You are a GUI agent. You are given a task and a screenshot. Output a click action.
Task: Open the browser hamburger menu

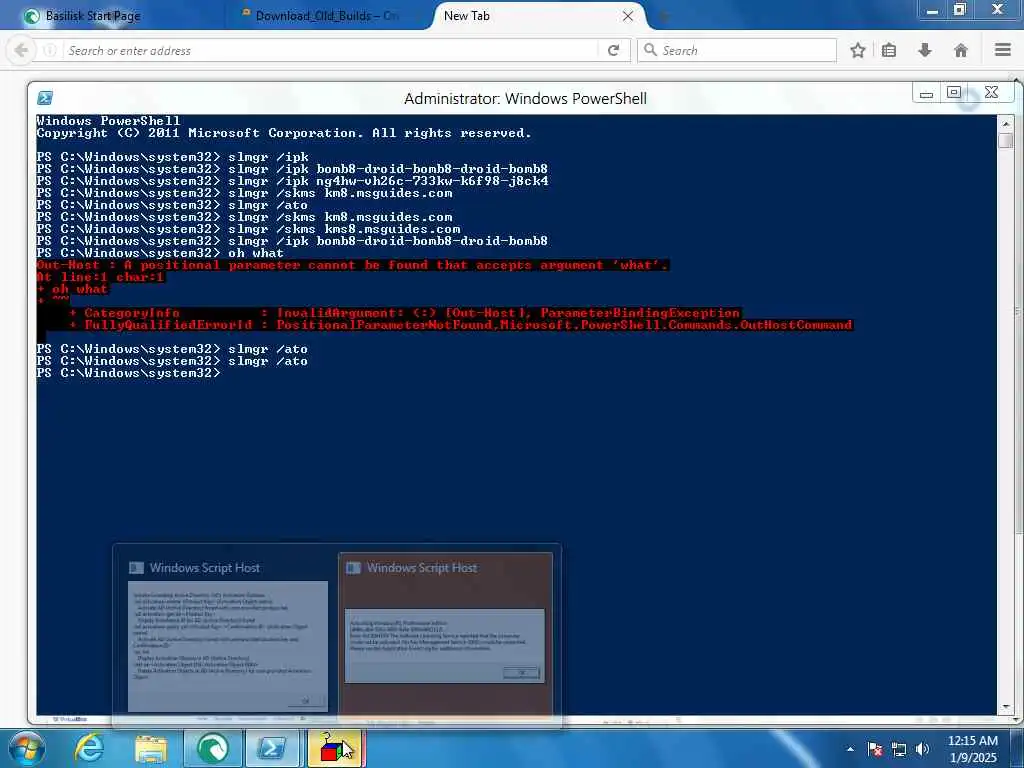point(1003,50)
